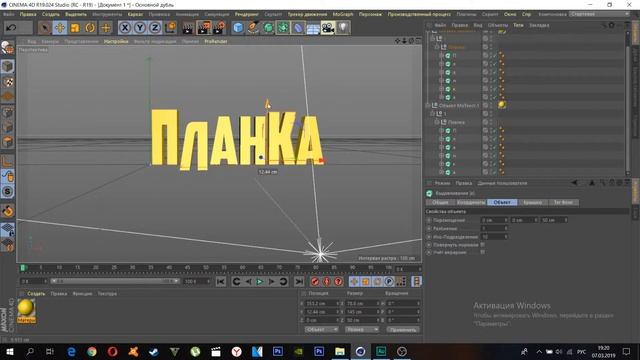The width and height of the screenshot is (640, 360).
Task: Open the ProRender viewport menu
Action: point(216,41)
